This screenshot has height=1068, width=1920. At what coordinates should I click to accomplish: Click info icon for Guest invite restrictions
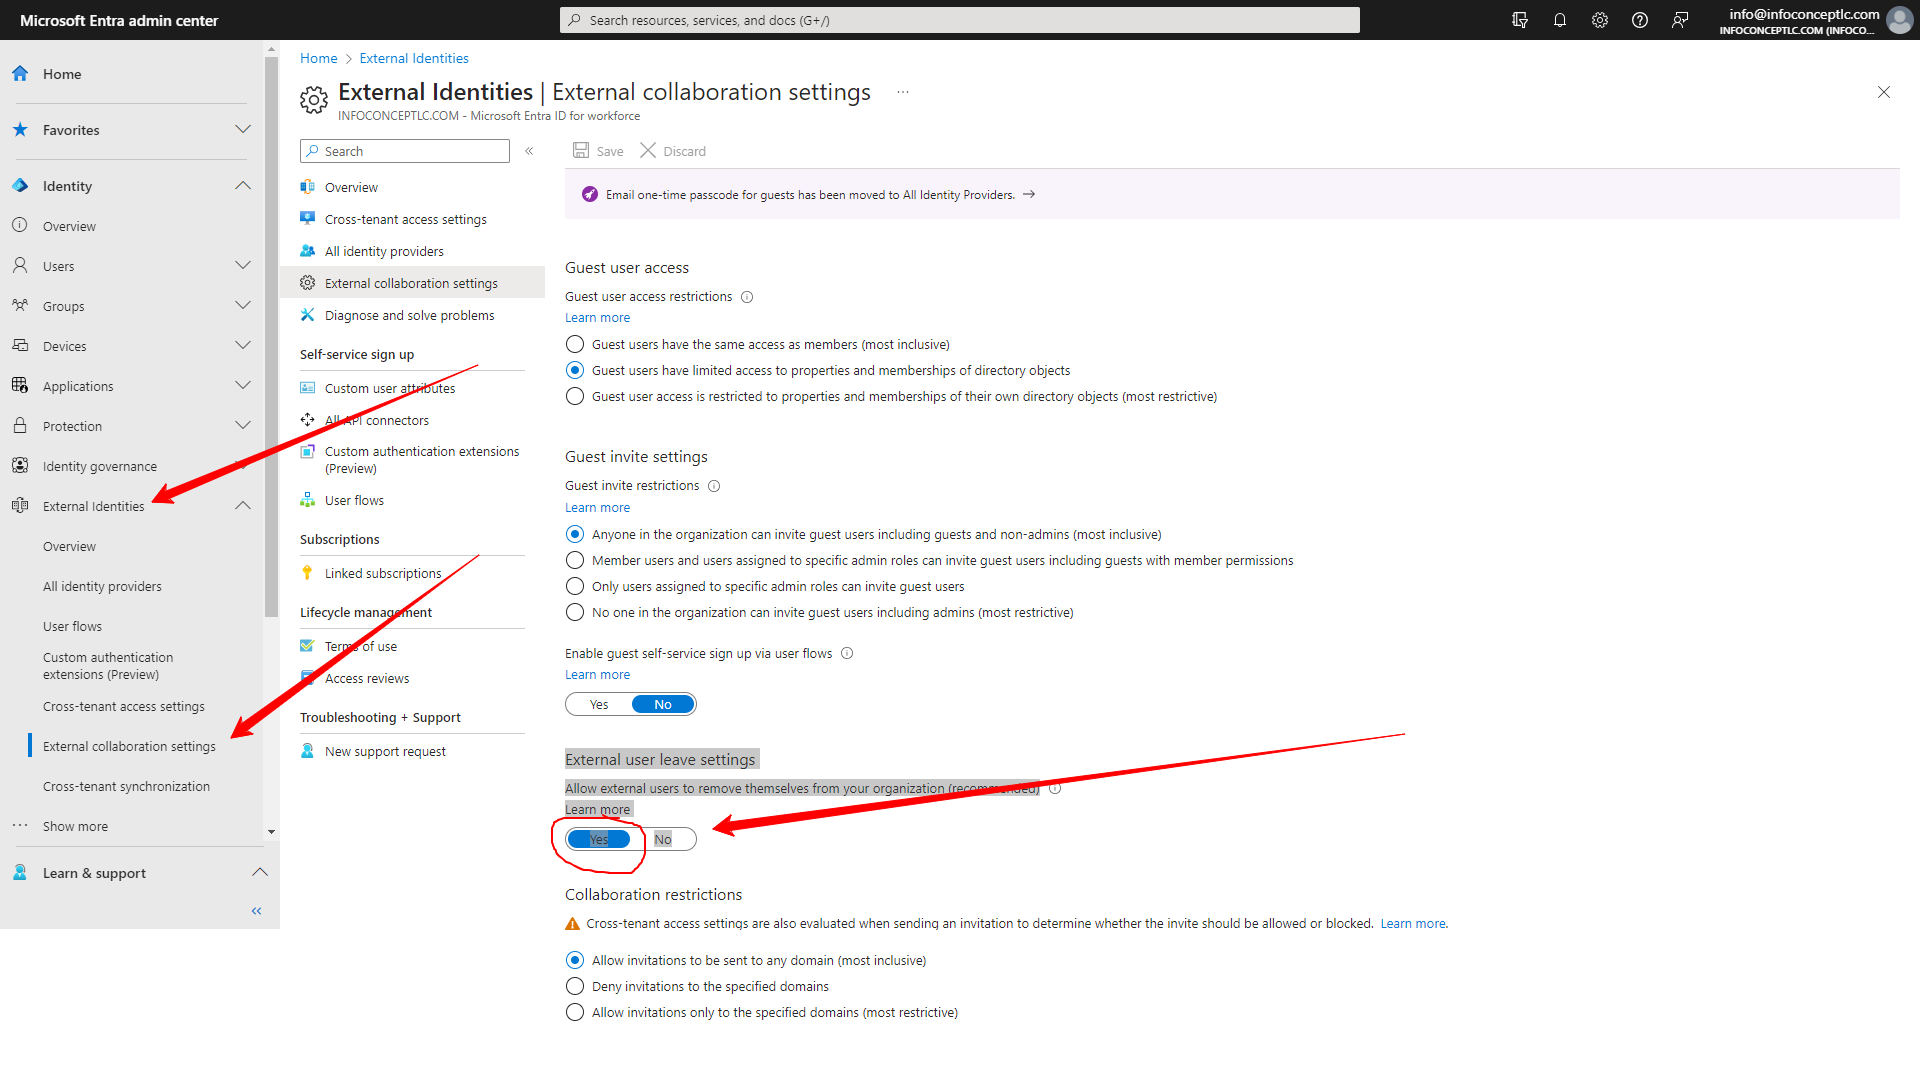click(714, 486)
